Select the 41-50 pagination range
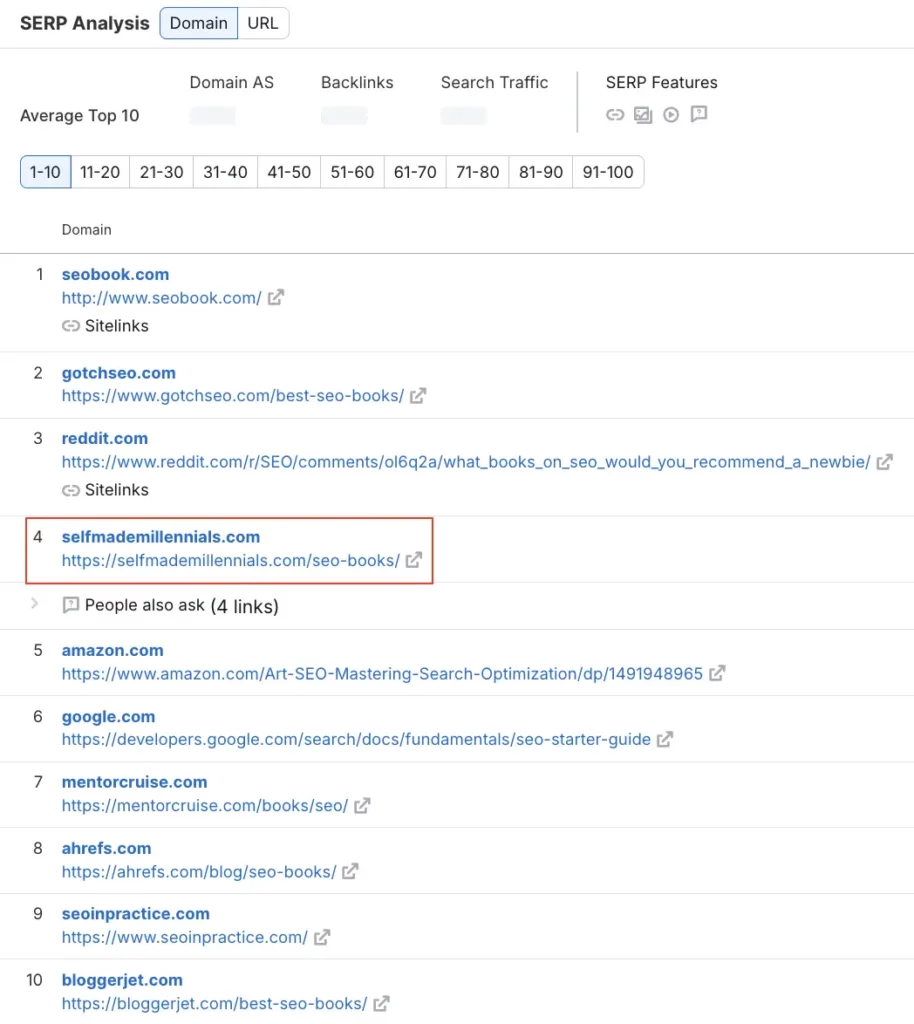This screenshot has height=1024, width=914. point(288,171)
